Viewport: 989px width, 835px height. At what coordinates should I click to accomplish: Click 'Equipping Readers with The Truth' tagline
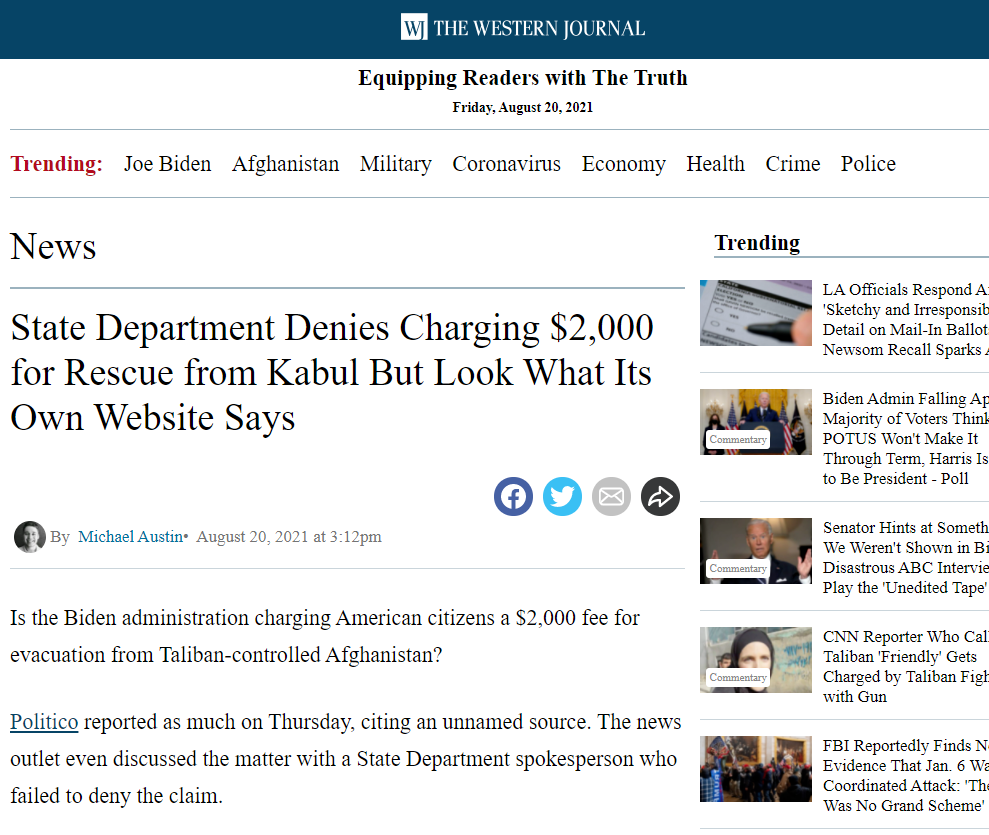click(x=523, y=78)
